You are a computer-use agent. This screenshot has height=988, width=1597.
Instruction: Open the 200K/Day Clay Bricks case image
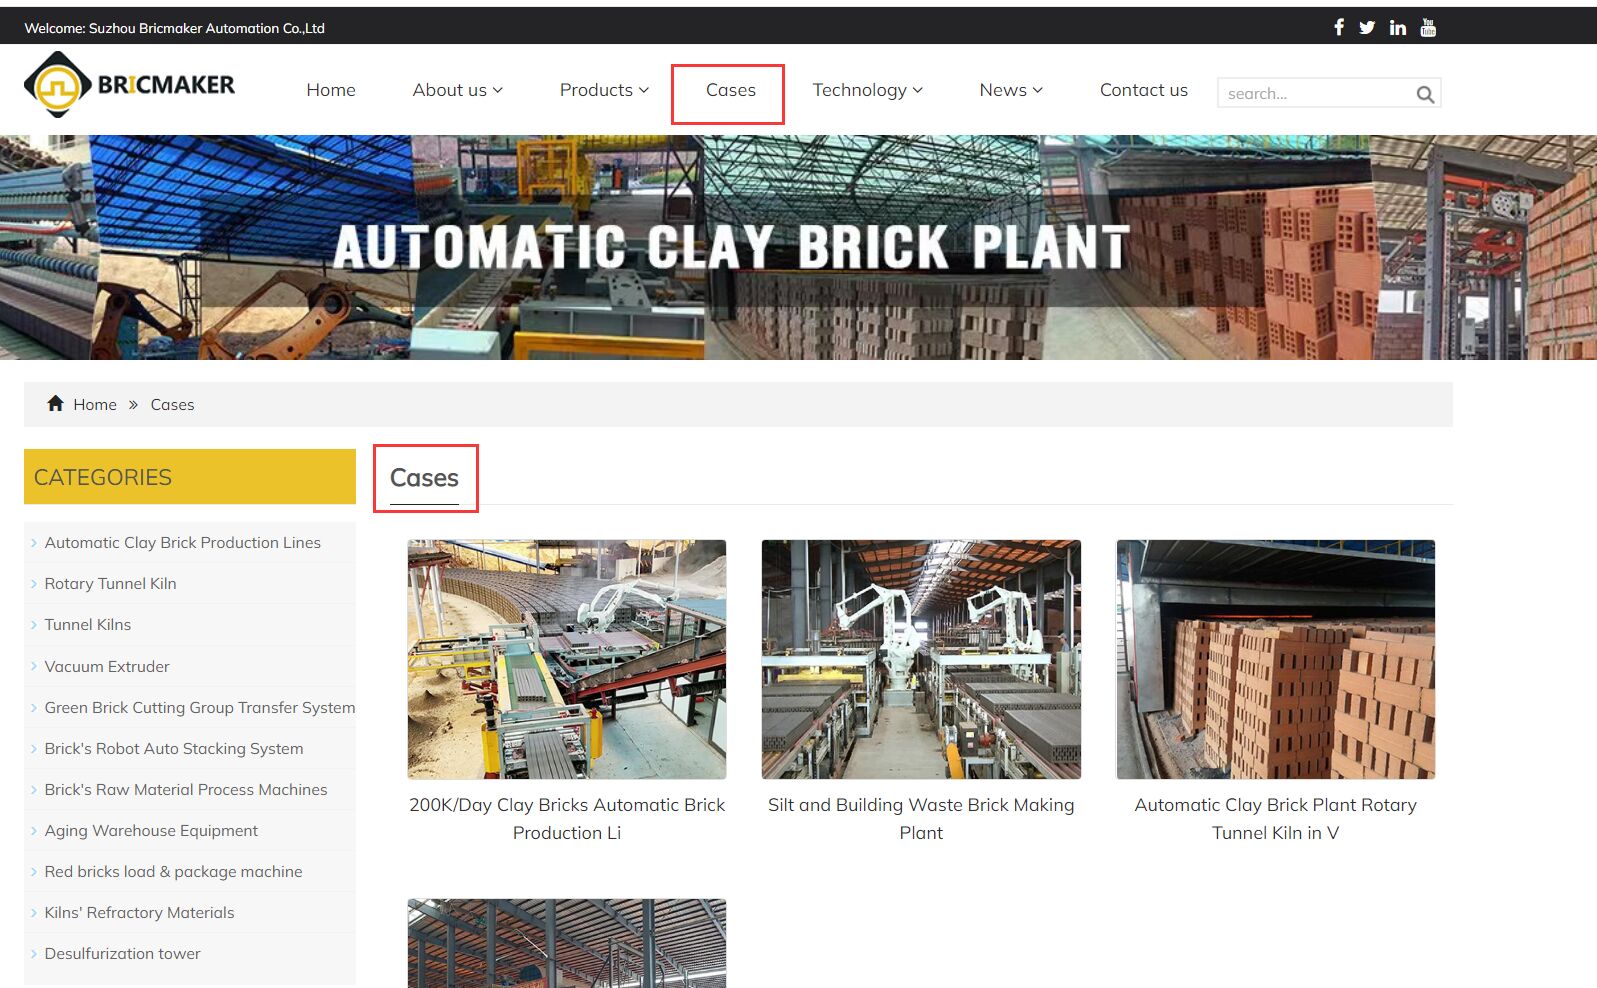coord(567,659)
